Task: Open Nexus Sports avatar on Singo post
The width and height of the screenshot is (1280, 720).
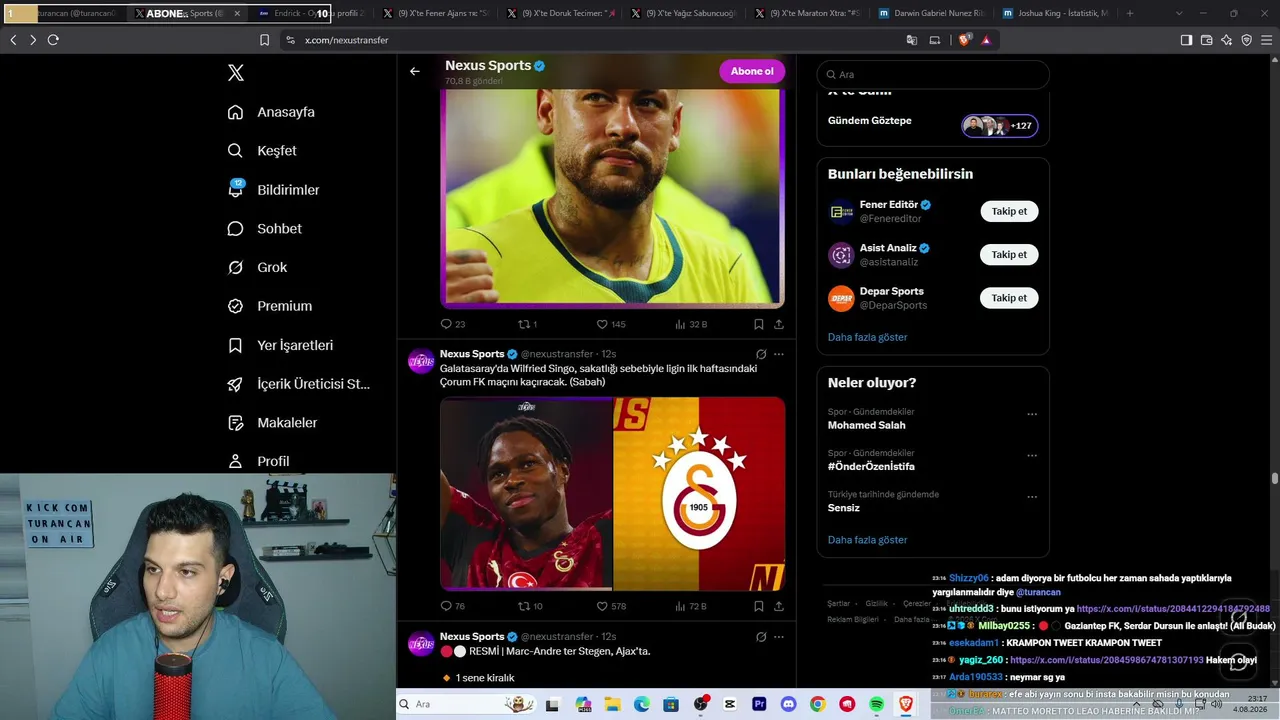Action: click(x=421, y=361)
